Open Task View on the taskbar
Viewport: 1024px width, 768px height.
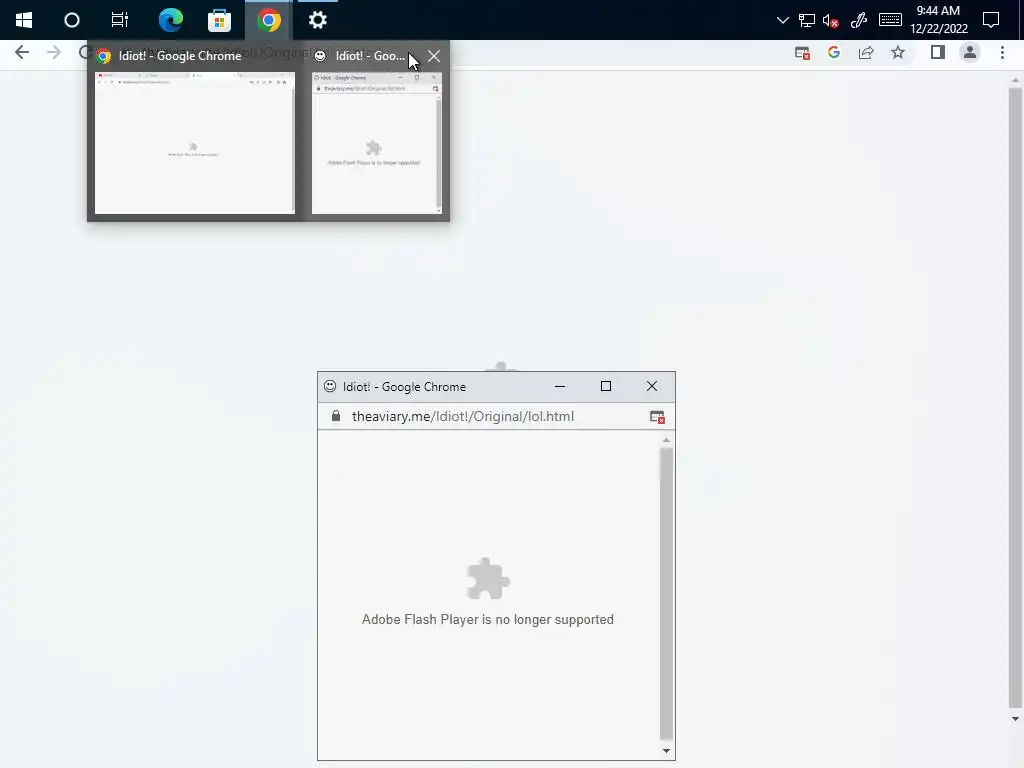point(120,20)
